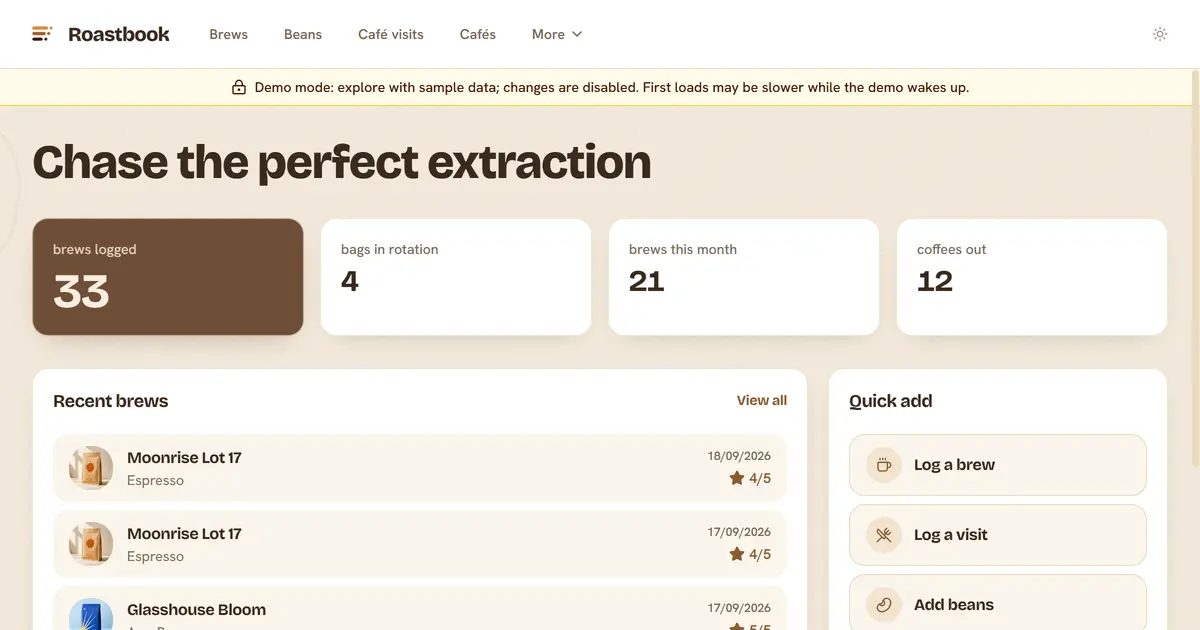Open the first Moonrise Lot 17 bag thumbnail

(91, 468)
